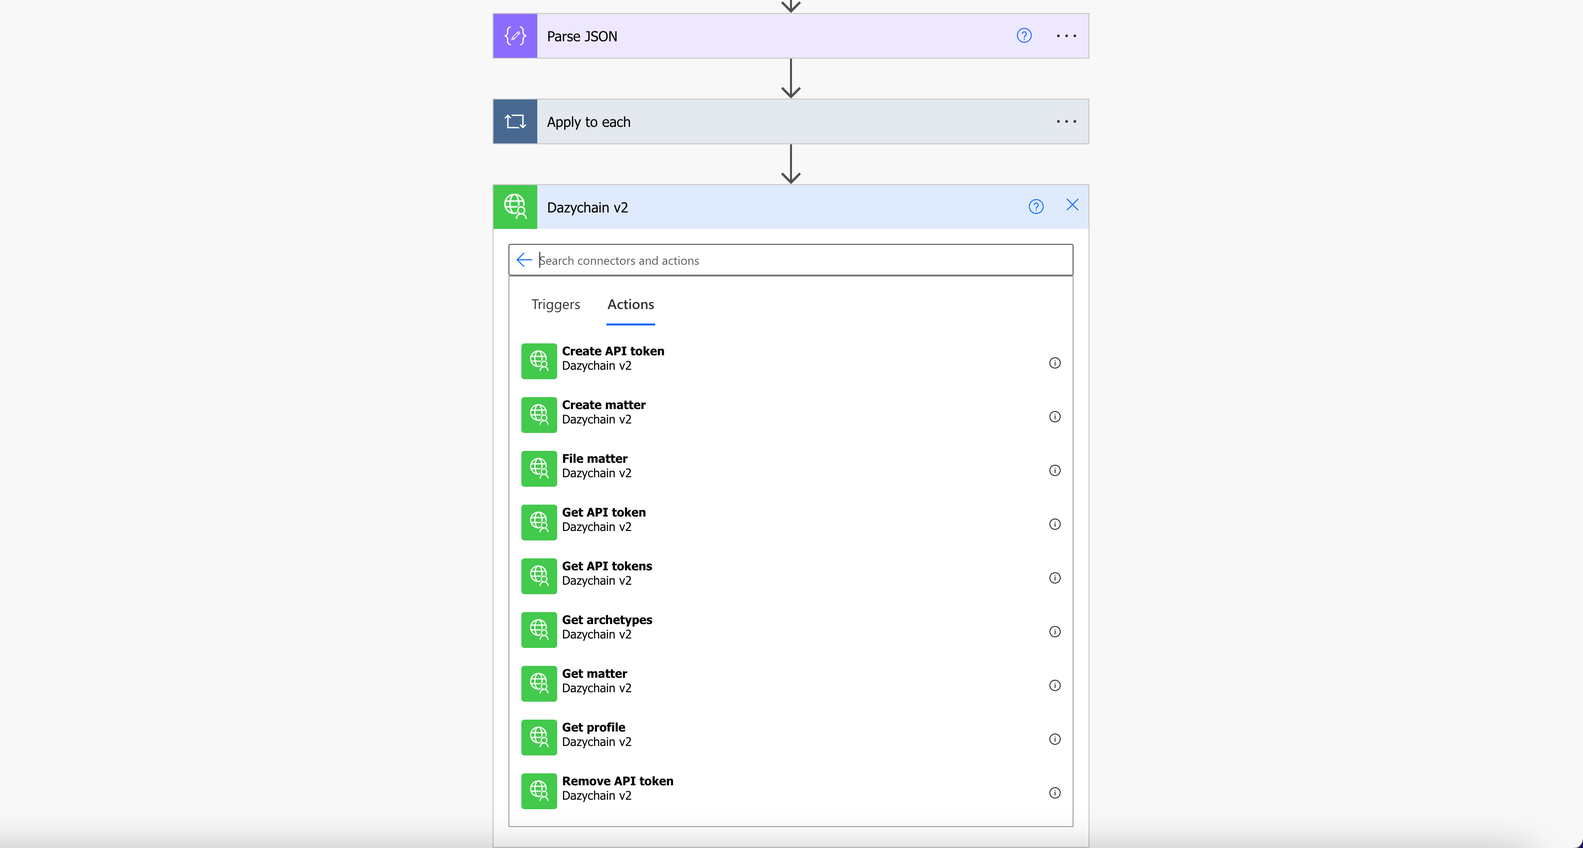Select the Create API token action
The width and height of the screenshot is (1583, 848).
tap(791, 360)
